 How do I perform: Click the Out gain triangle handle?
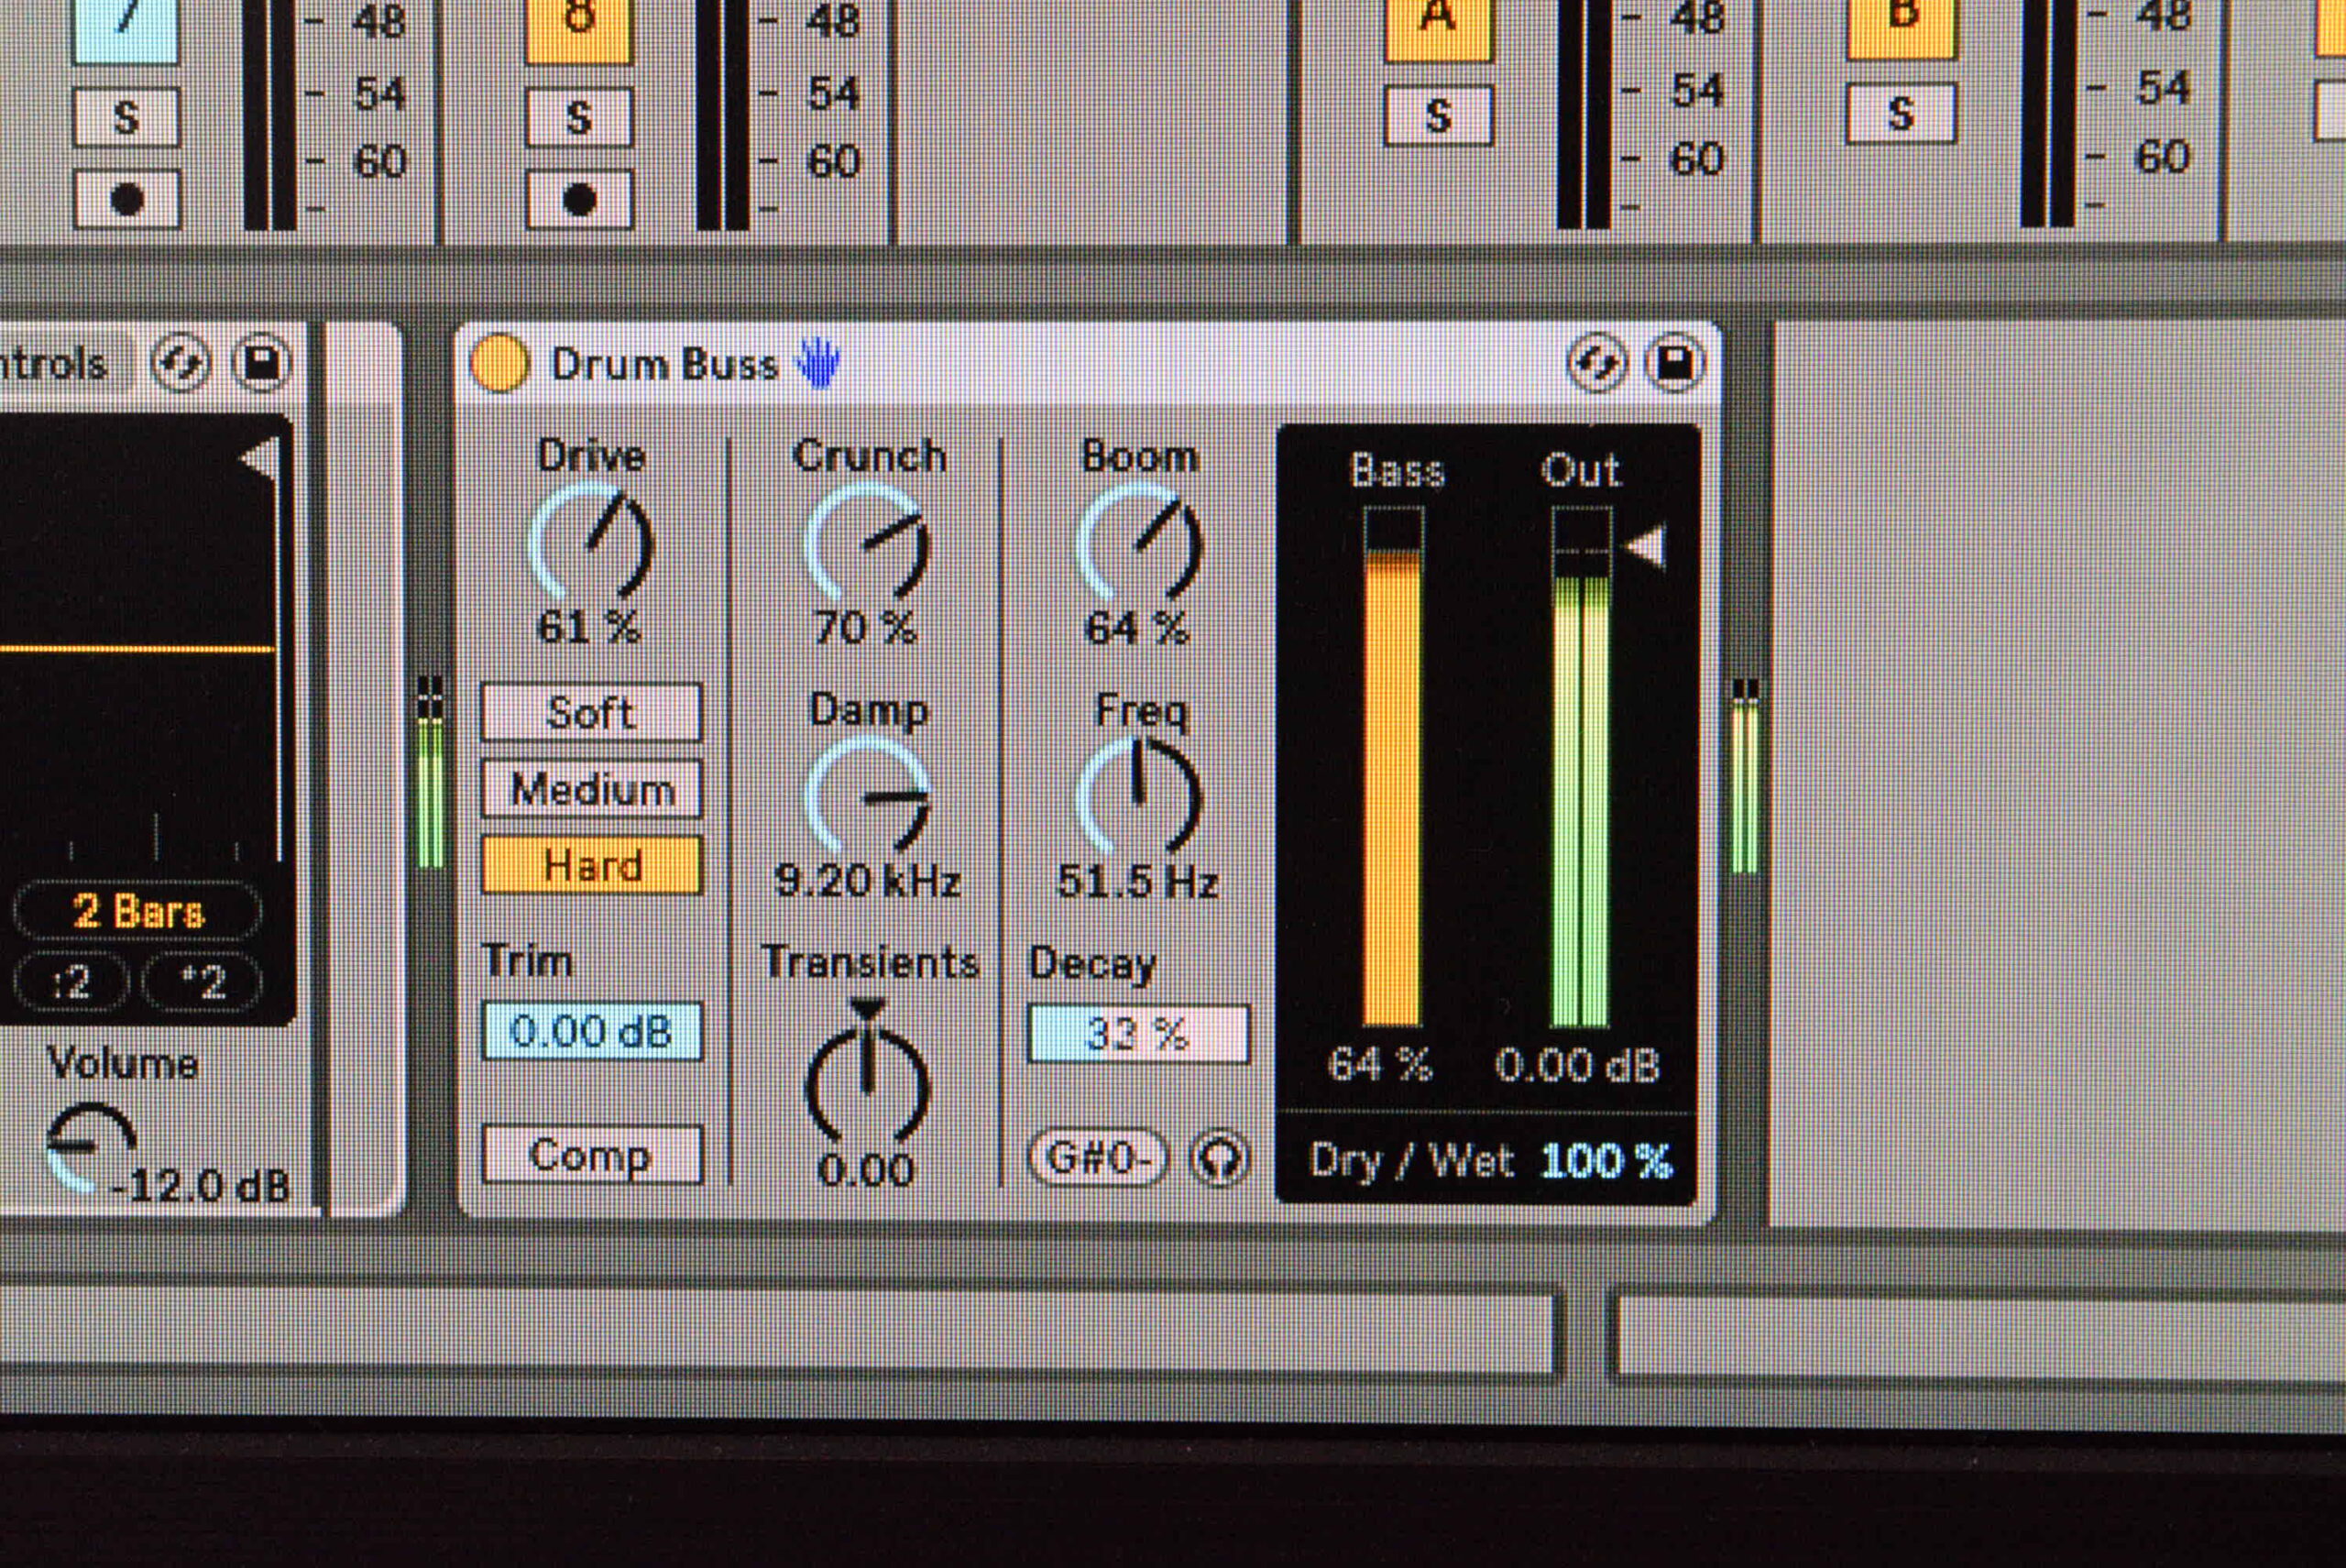point(1645,548)
